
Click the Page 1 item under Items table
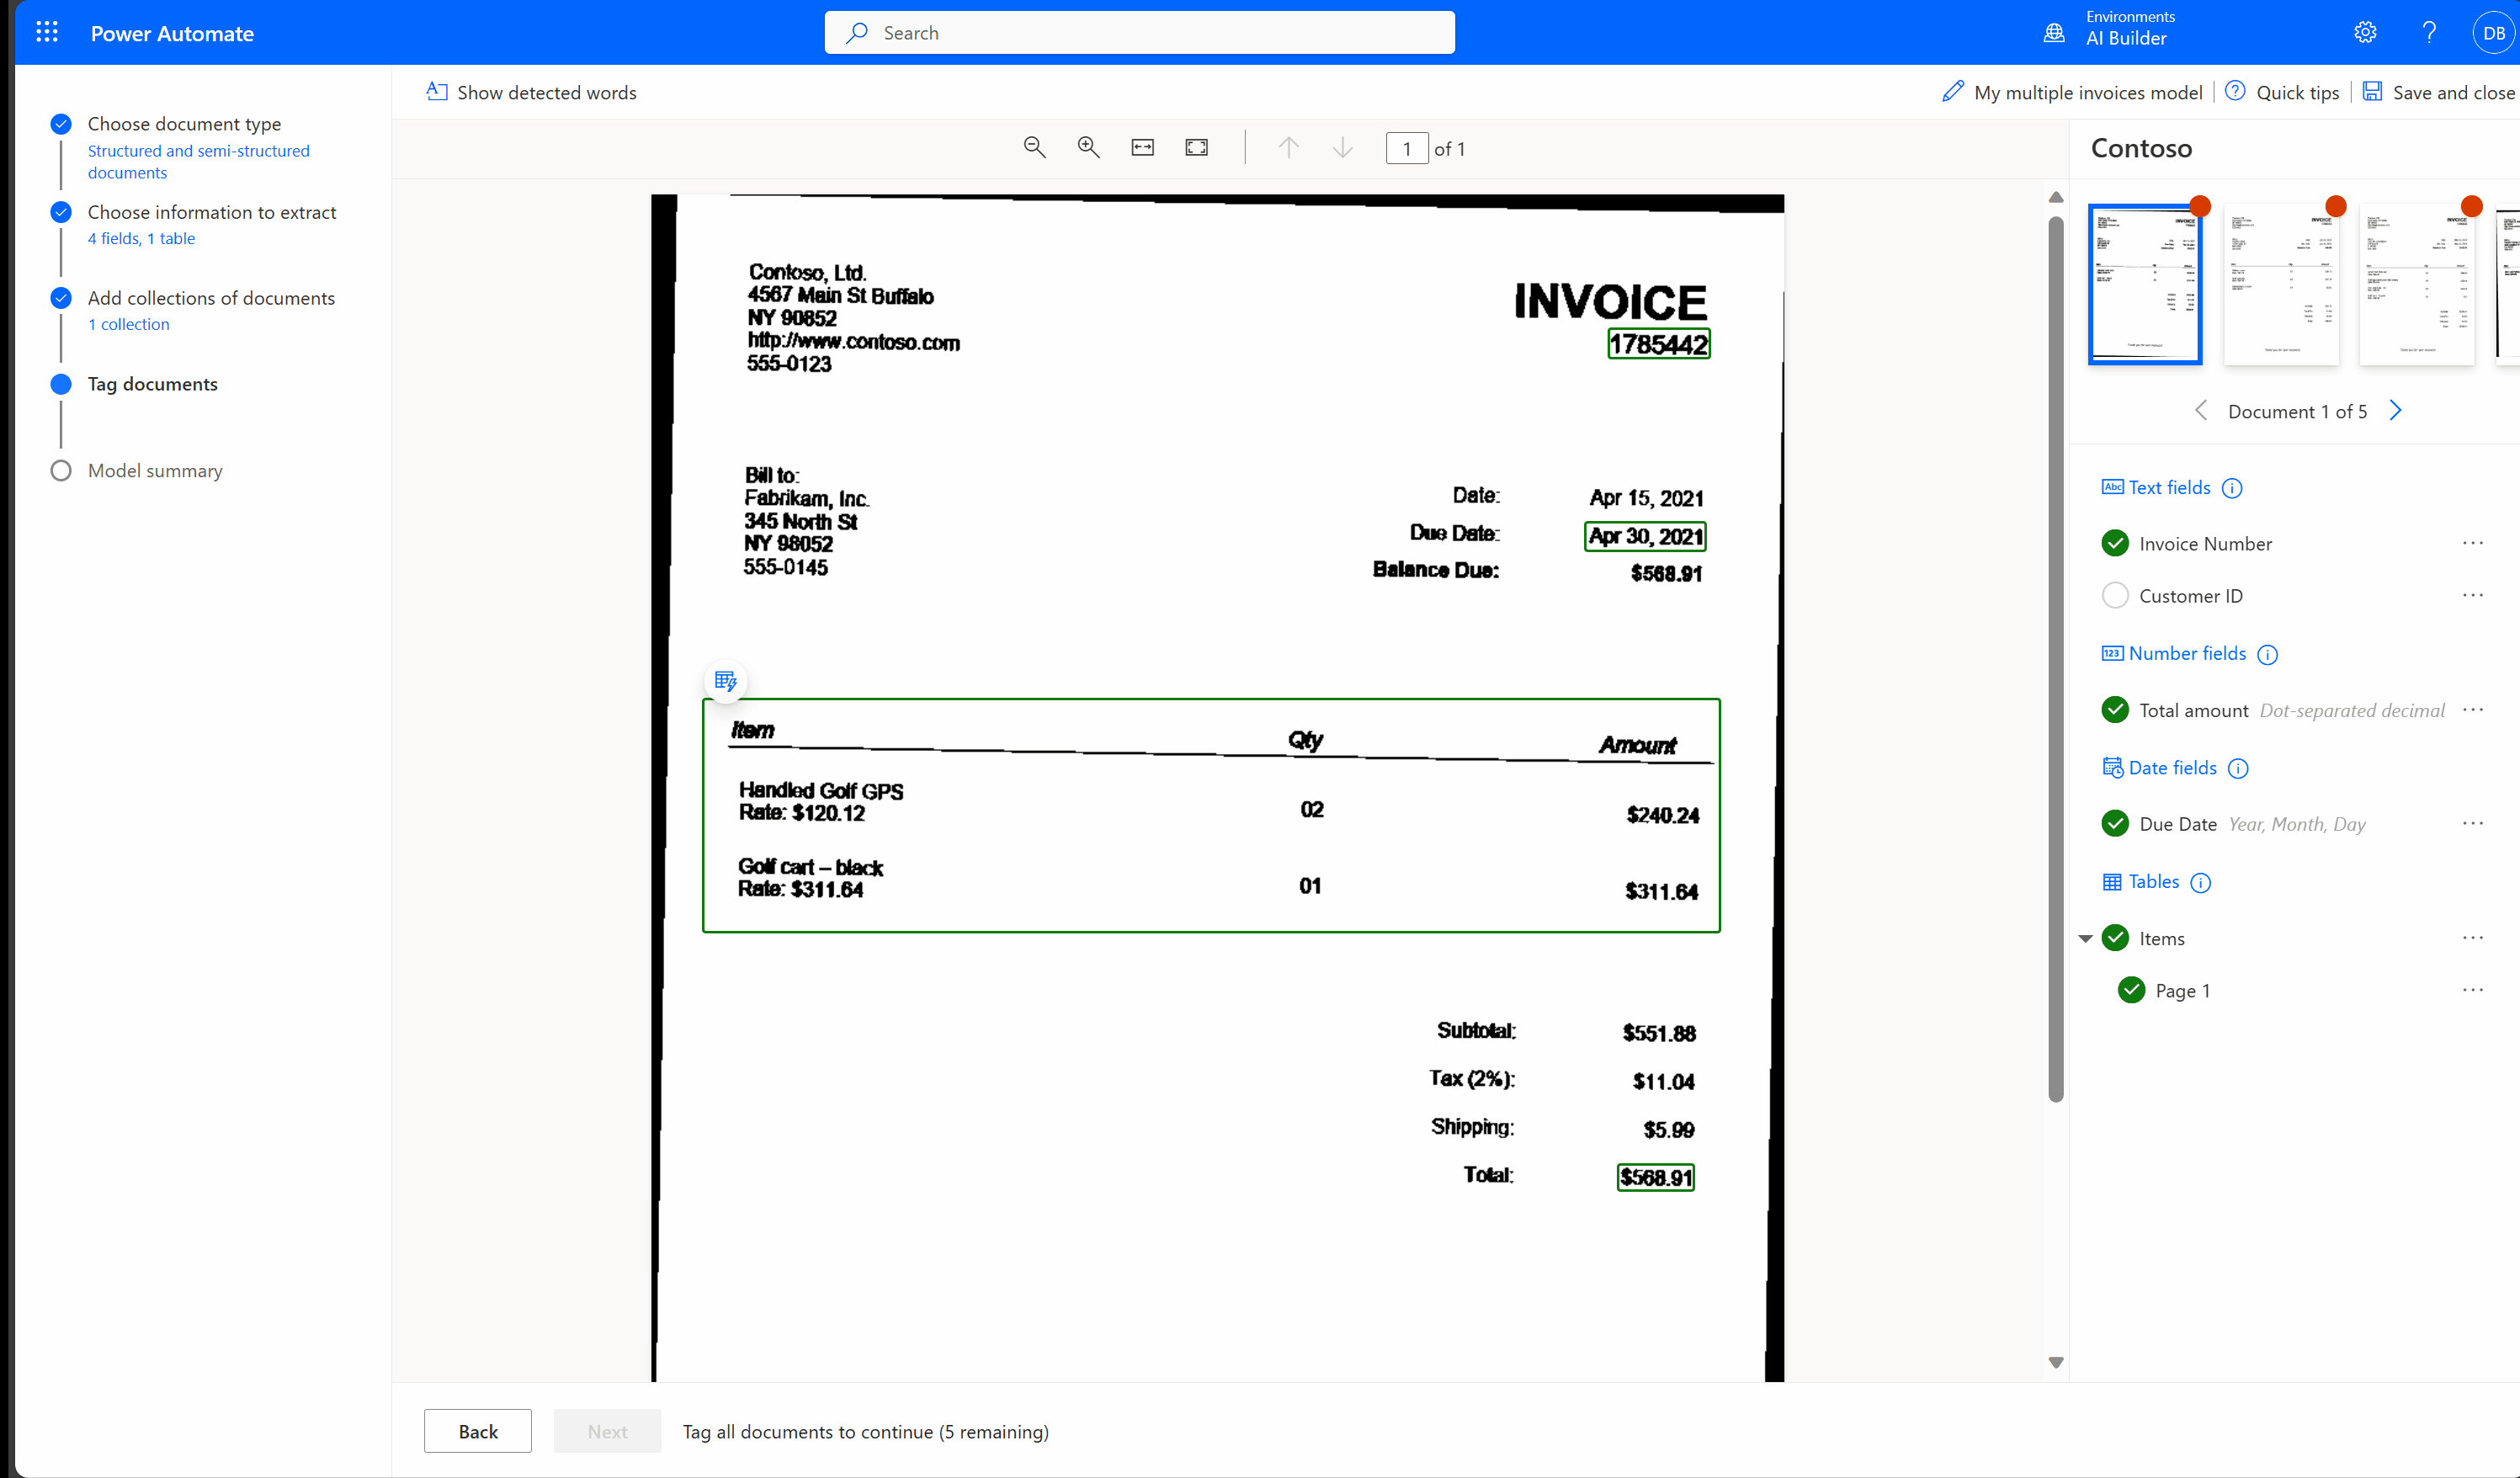(x=2182, y=989)
